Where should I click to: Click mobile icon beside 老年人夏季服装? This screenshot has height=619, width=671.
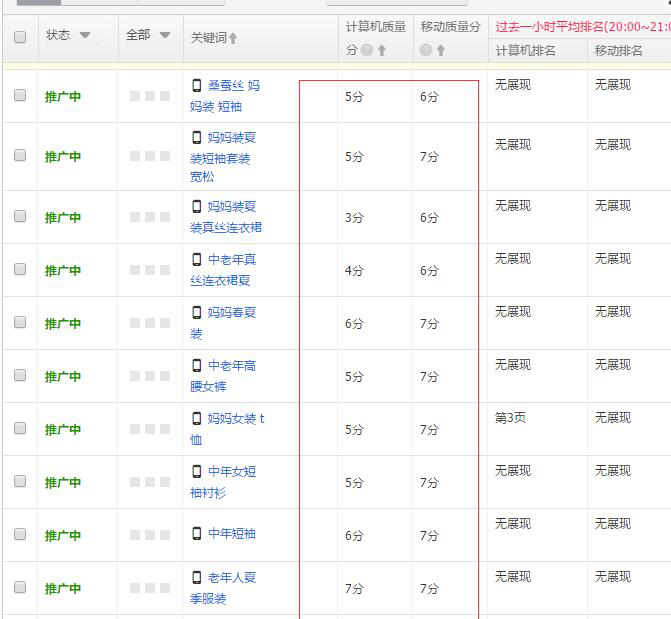(196, 577)
